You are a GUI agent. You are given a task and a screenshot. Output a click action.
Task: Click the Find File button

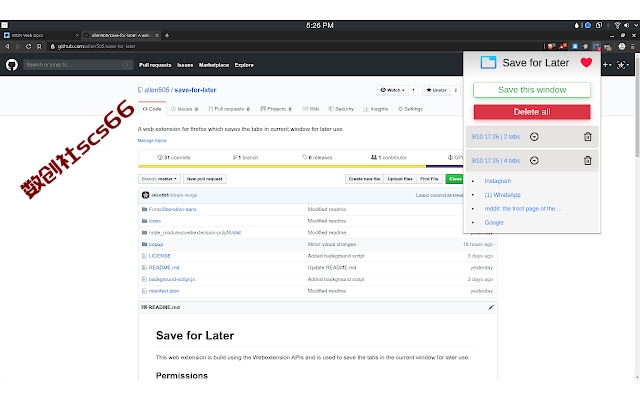429,179
